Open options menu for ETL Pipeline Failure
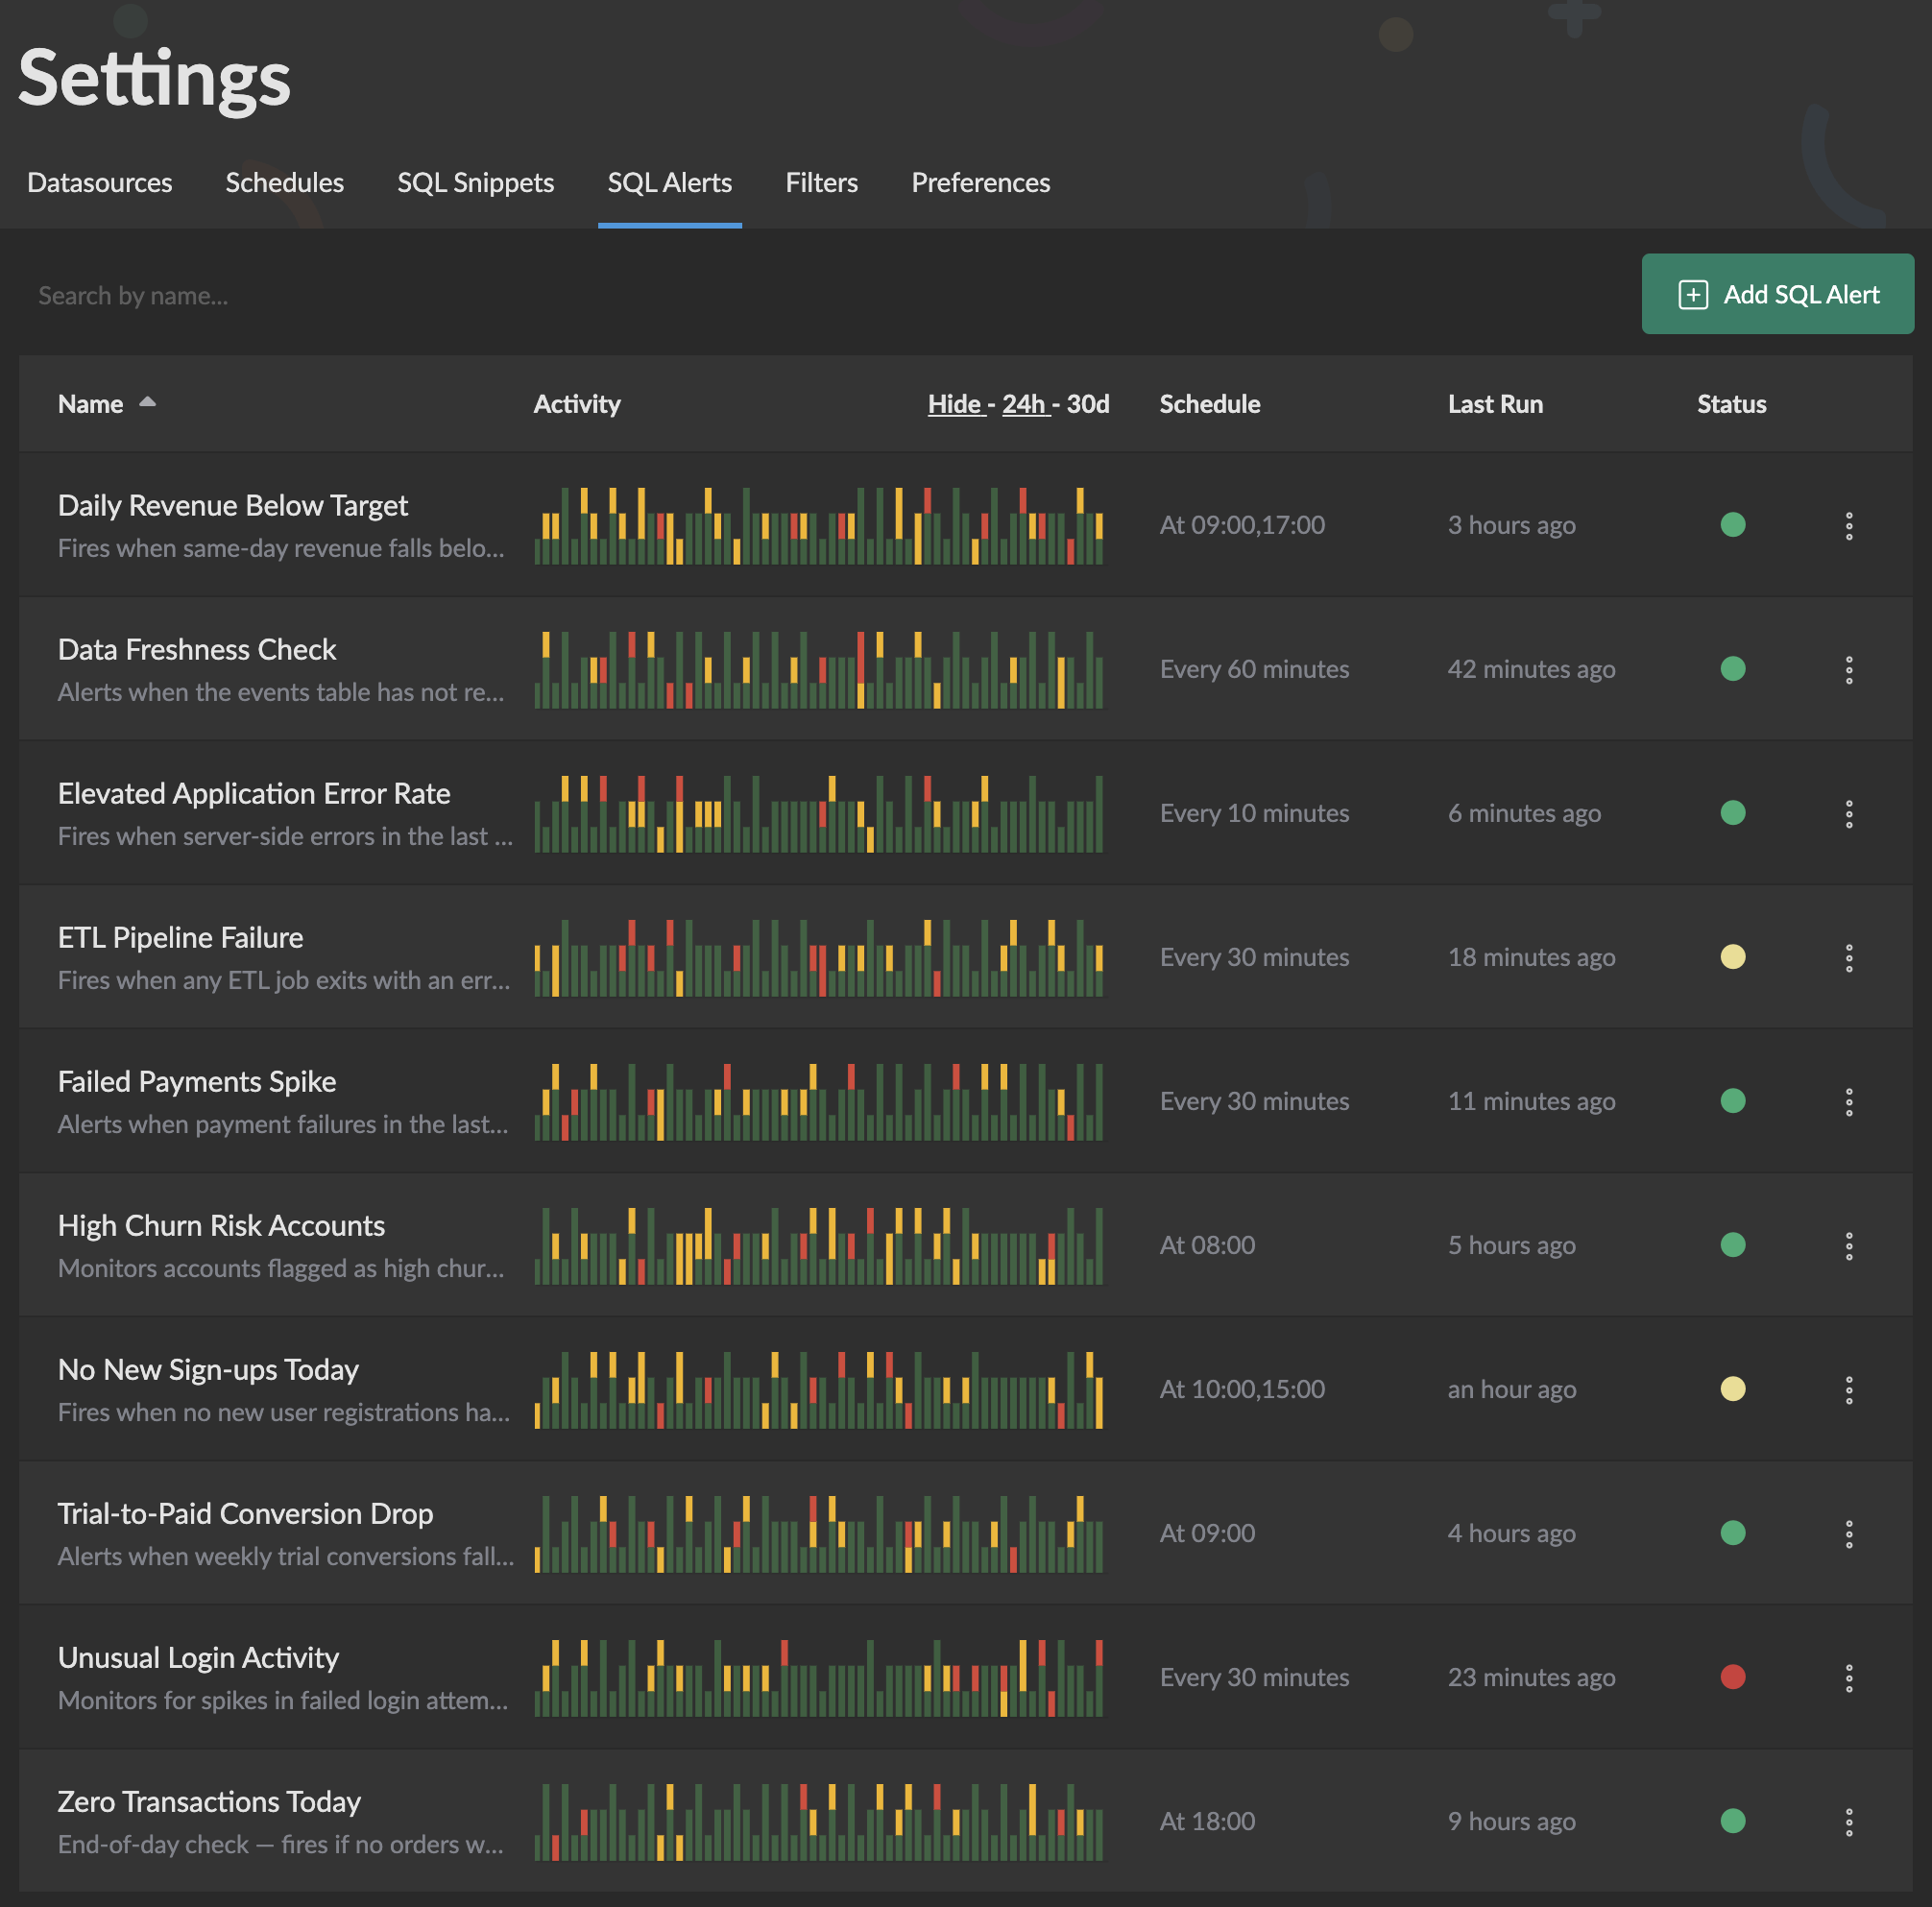1932x1907 pixels. pos(1848,957)
